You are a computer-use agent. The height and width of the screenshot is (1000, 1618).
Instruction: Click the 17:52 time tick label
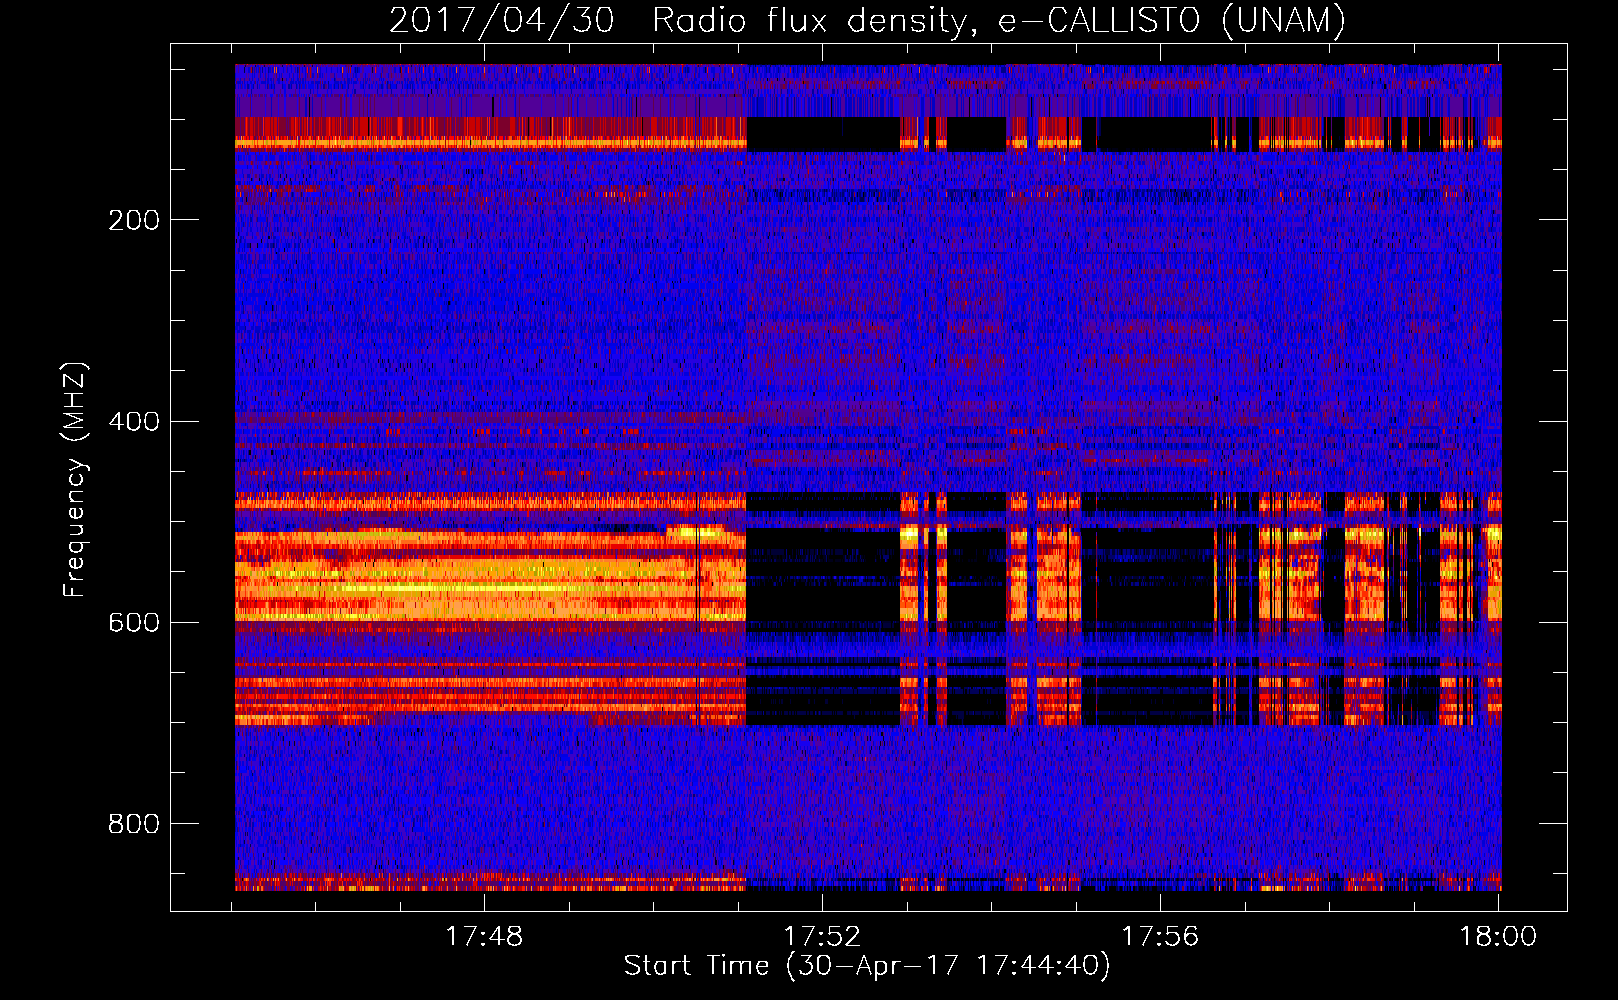[x=822, y=936]
